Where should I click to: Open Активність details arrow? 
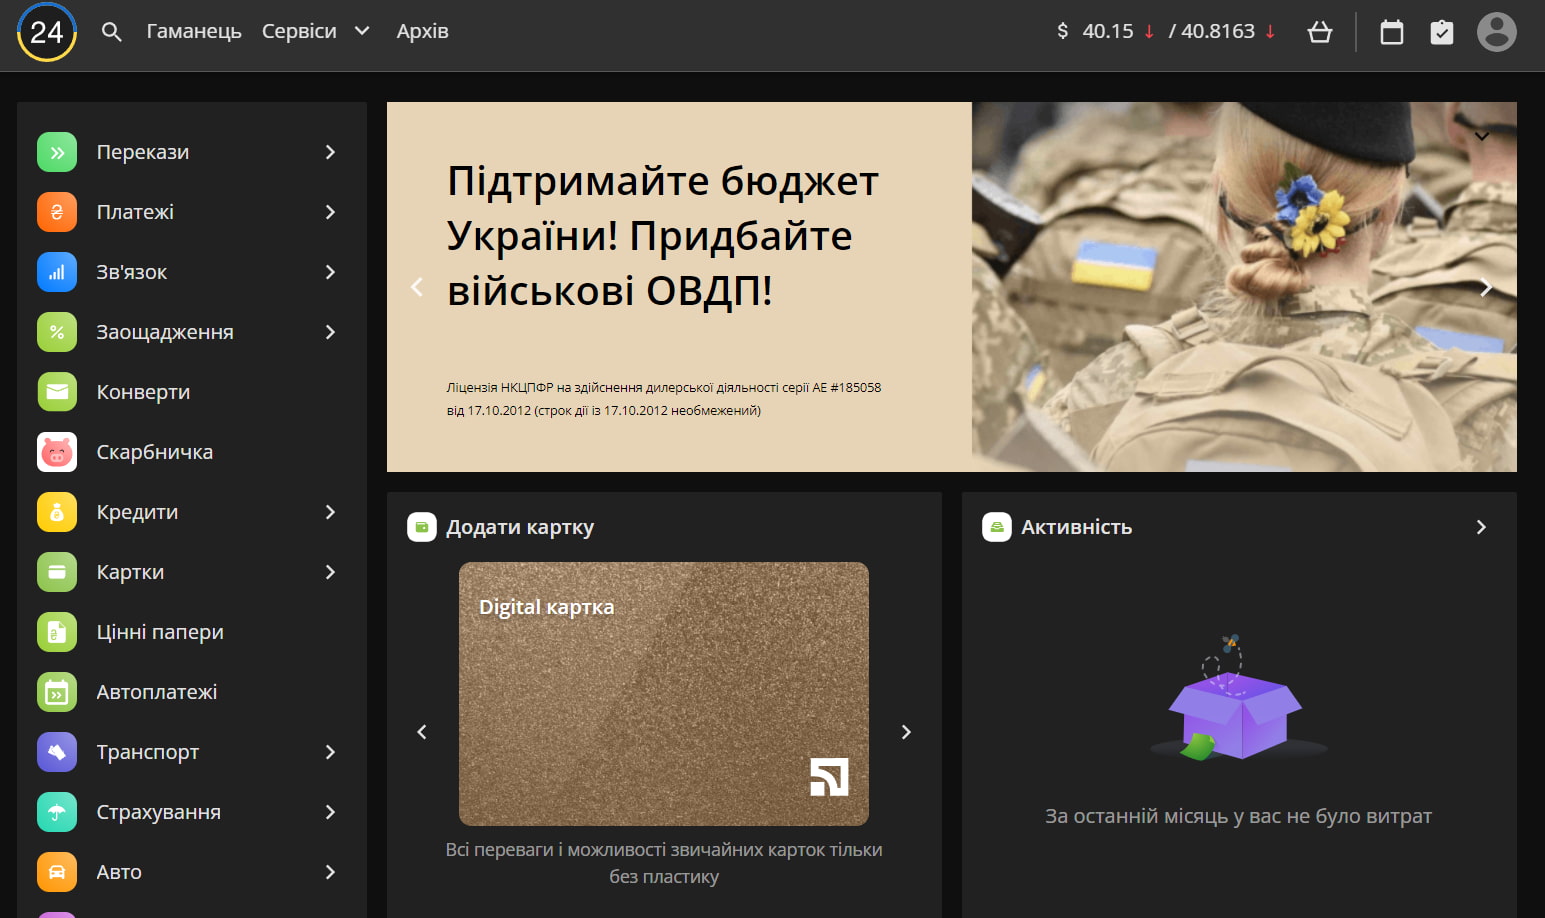pyautogui.click(x=1481, y=527)
